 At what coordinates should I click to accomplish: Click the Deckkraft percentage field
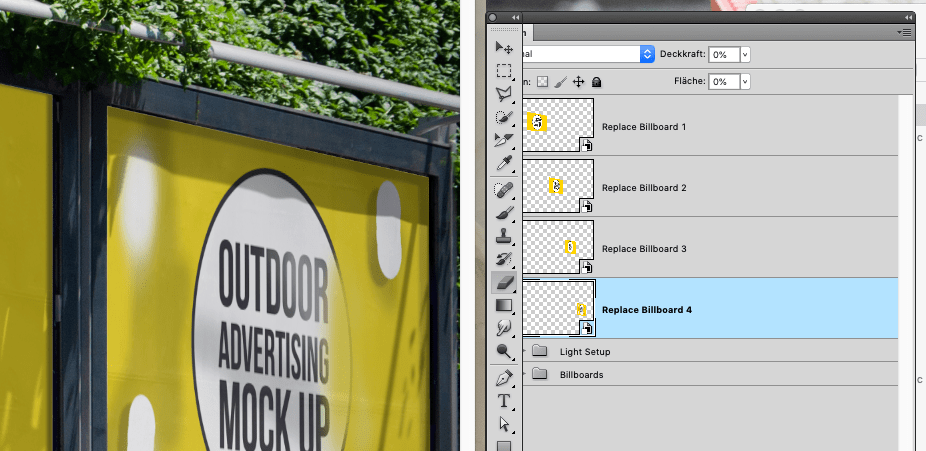tap(724, 54)
